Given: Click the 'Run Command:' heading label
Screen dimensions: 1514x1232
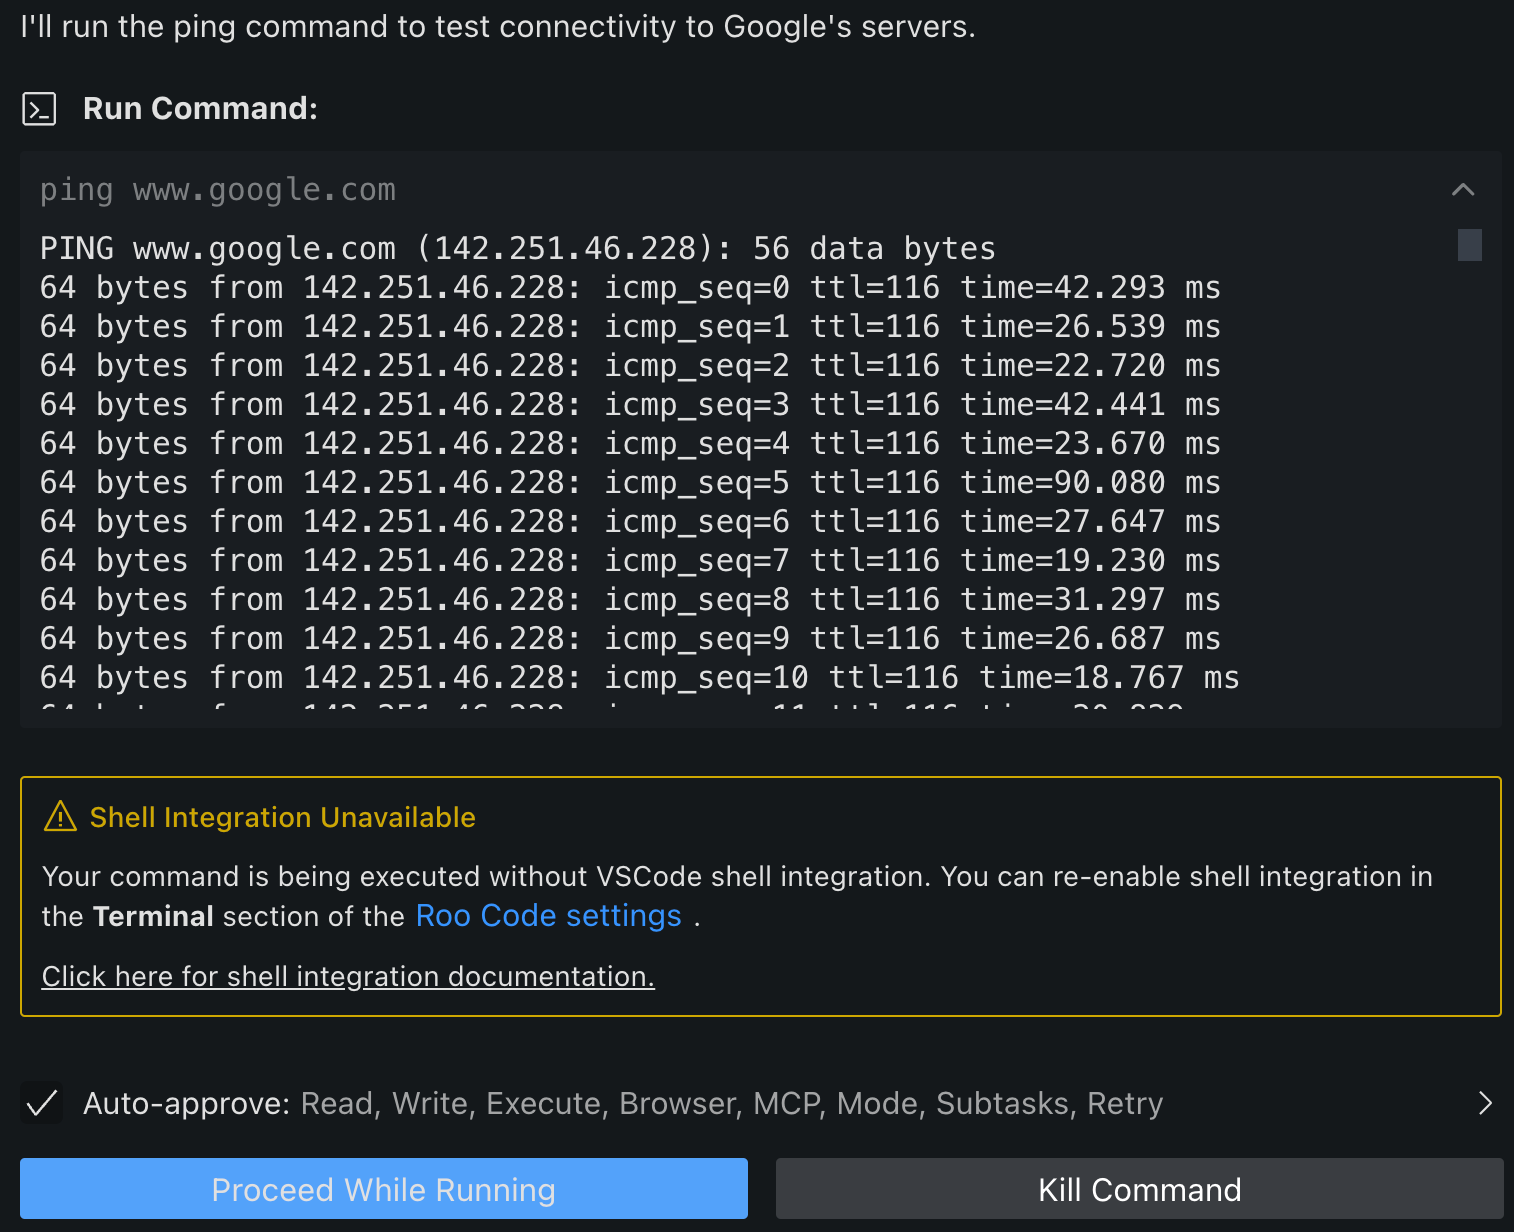Looking at the screenshot, I should pos(200,109).
